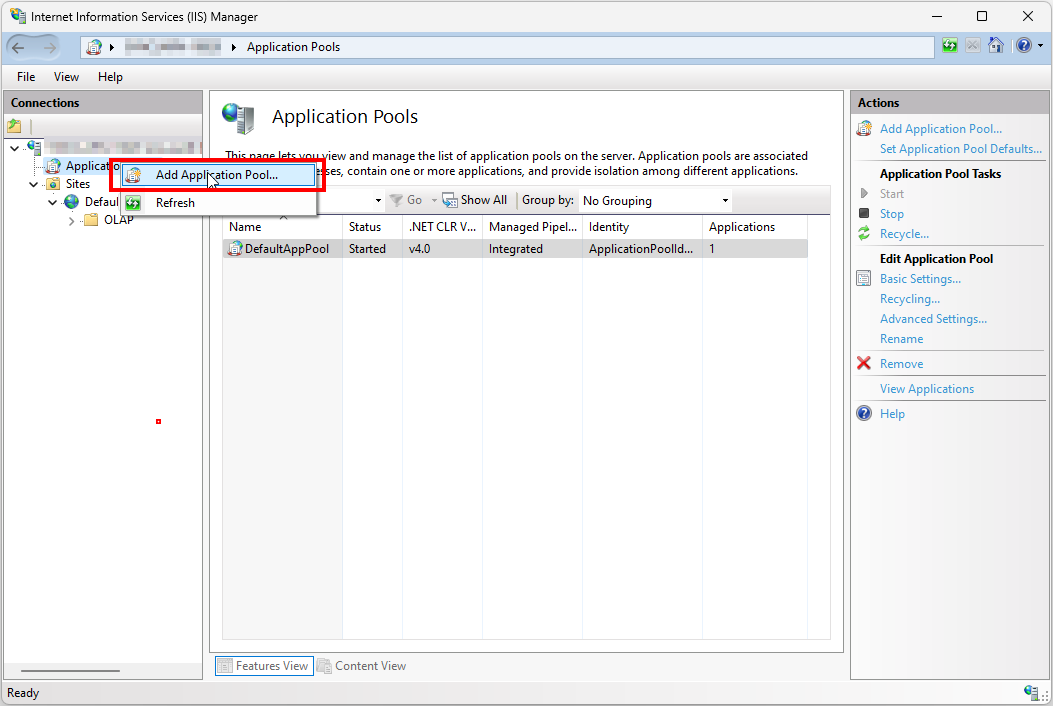Expand the OLAP folder node

pyautogui.click(x=71, y=220)
